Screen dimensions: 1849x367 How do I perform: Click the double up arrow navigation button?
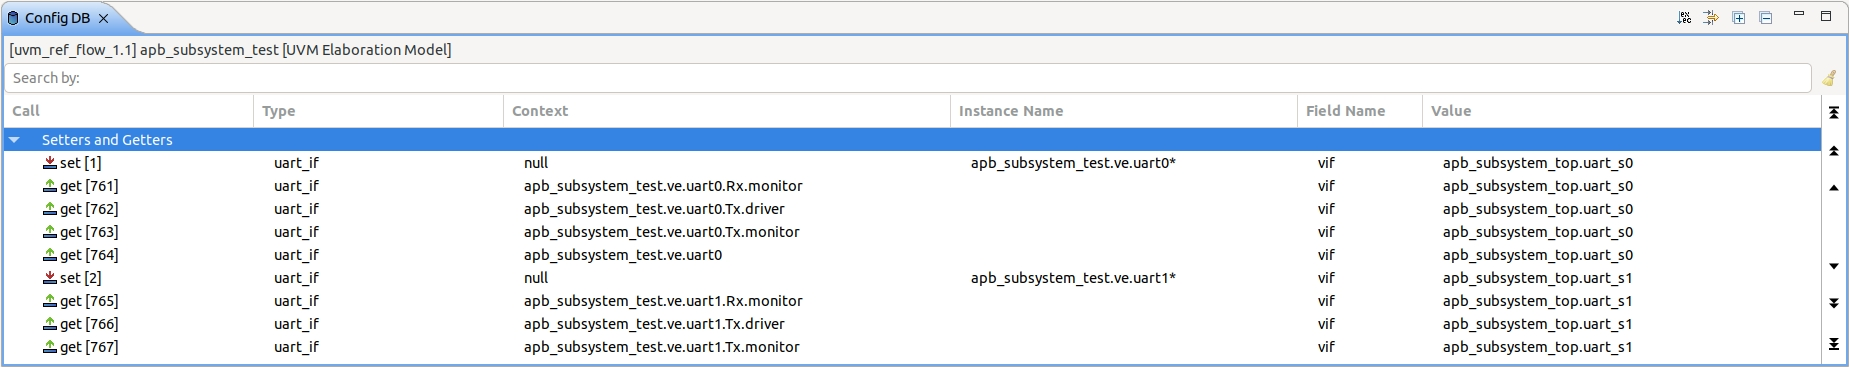pos(1834,151)
